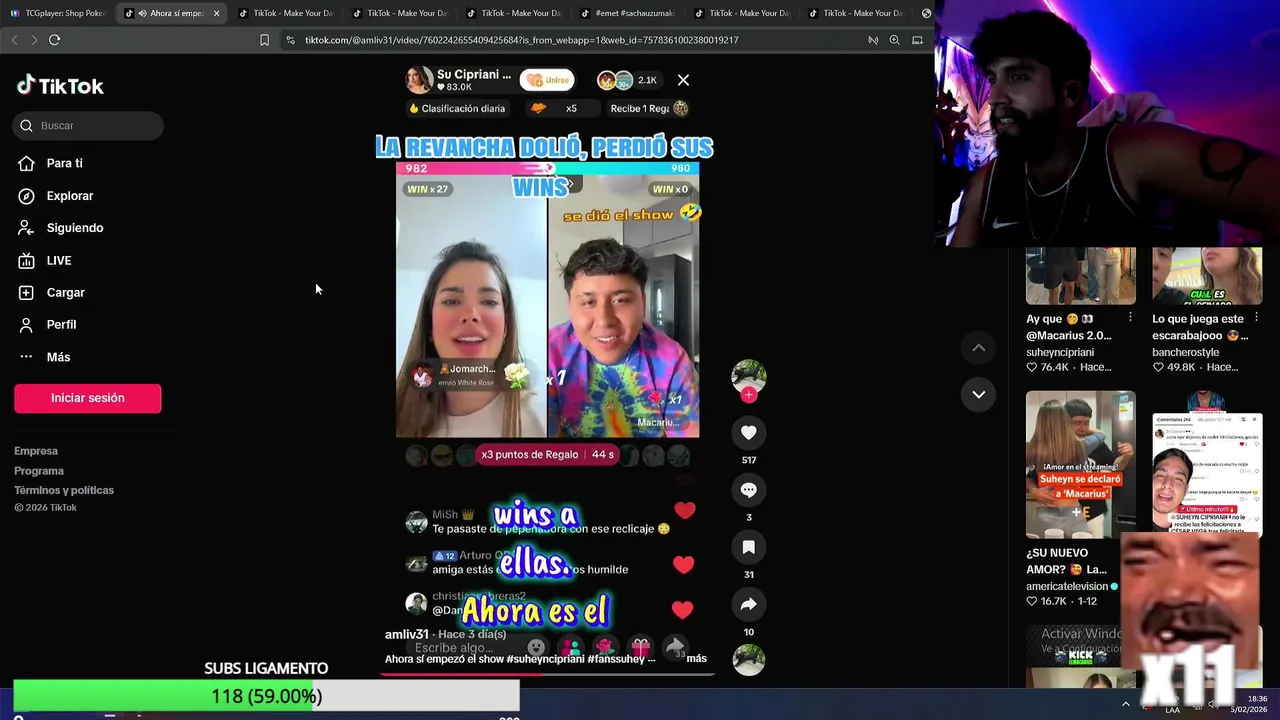Share the video with the arrow icon
Screen dimensions: 1280x720
[748, 604]
